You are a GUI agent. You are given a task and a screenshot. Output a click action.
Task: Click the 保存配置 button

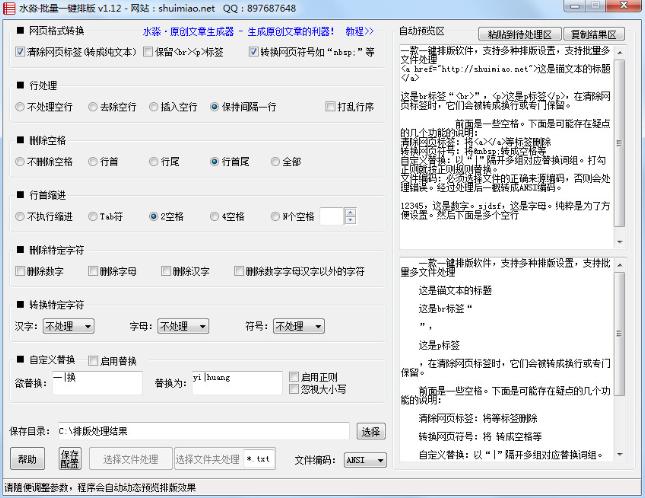point(69,459)
